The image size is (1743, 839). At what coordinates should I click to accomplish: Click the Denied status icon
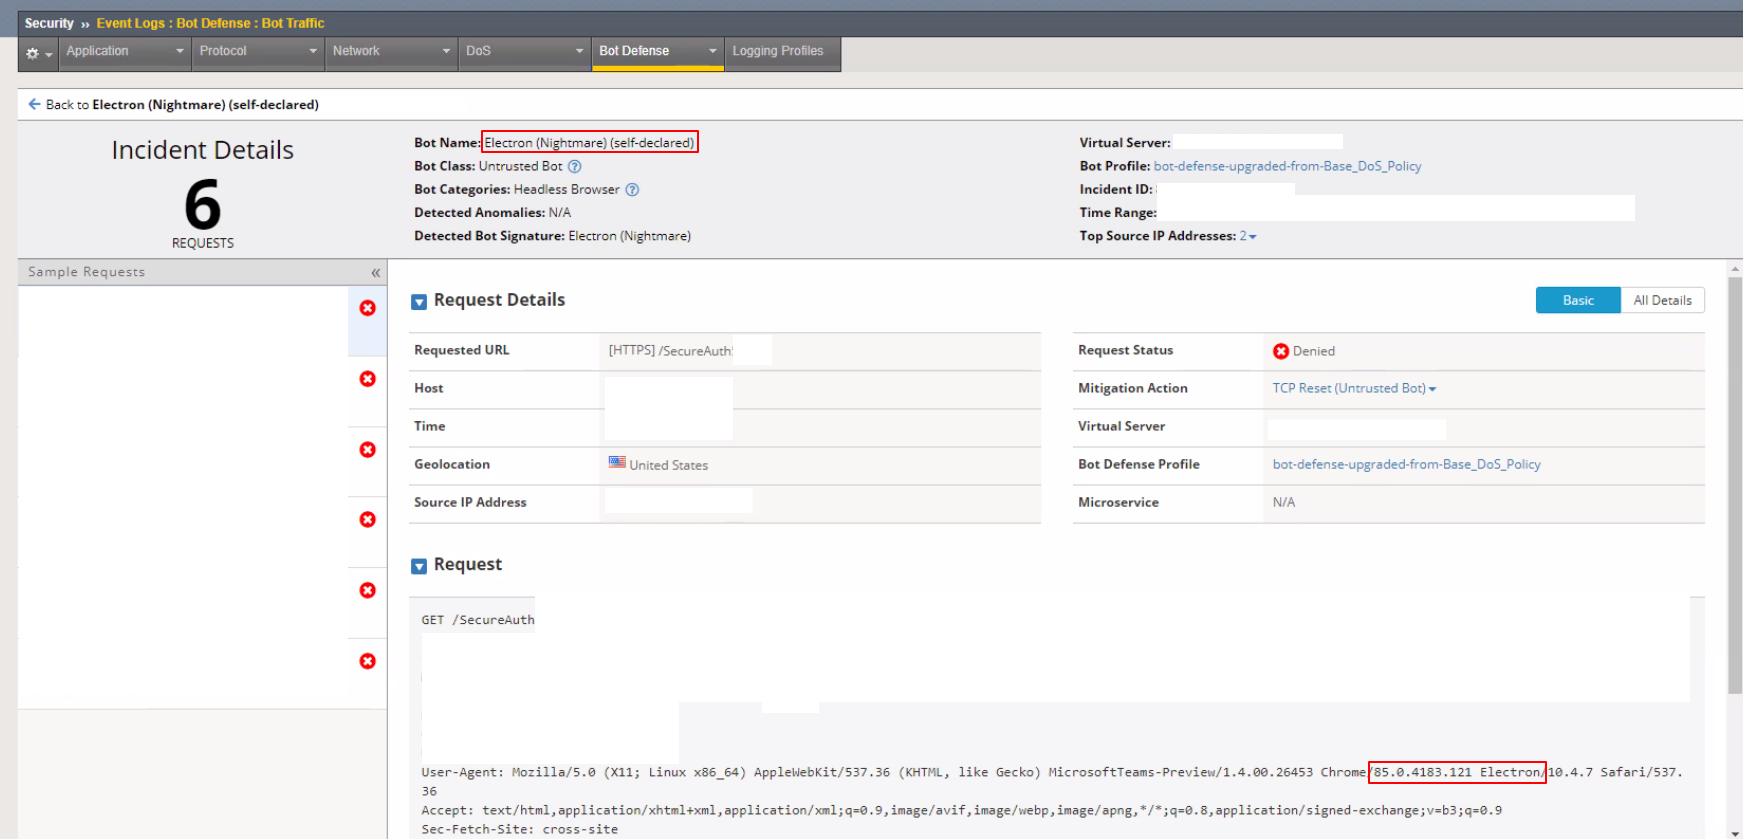click(x=1281, y=351)
